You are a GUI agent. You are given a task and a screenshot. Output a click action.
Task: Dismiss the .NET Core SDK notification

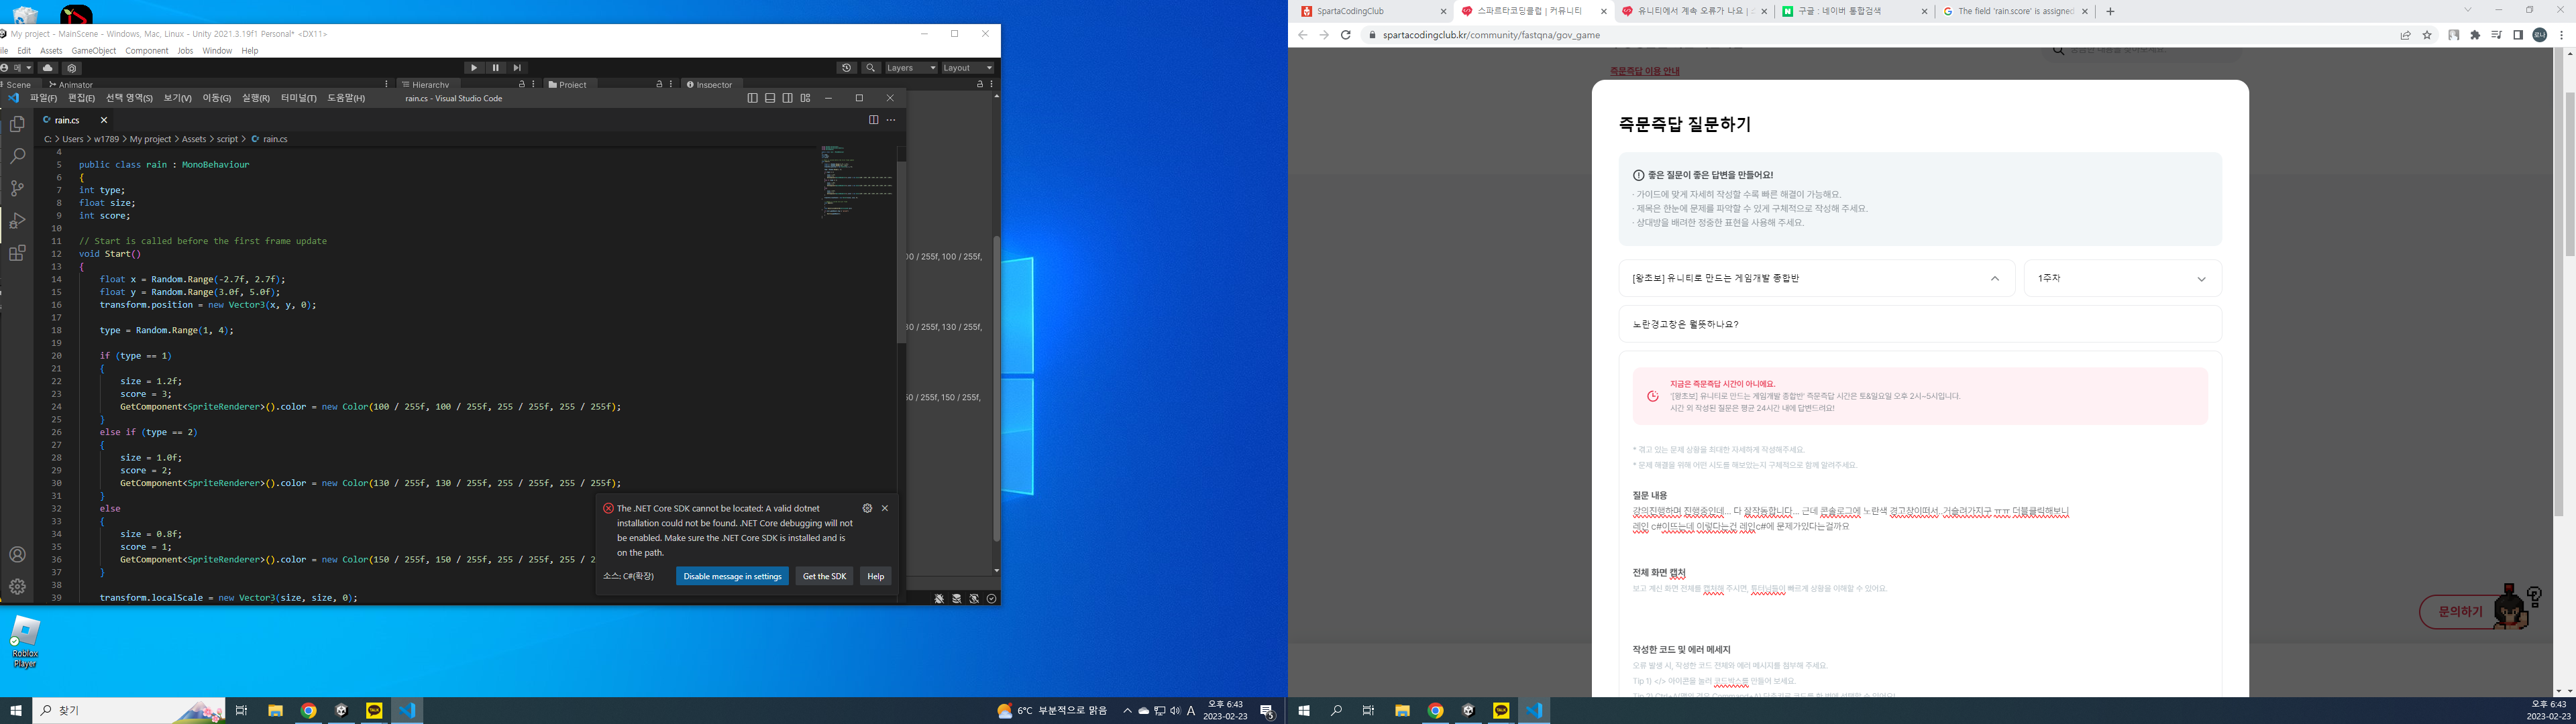coord(884,508)
